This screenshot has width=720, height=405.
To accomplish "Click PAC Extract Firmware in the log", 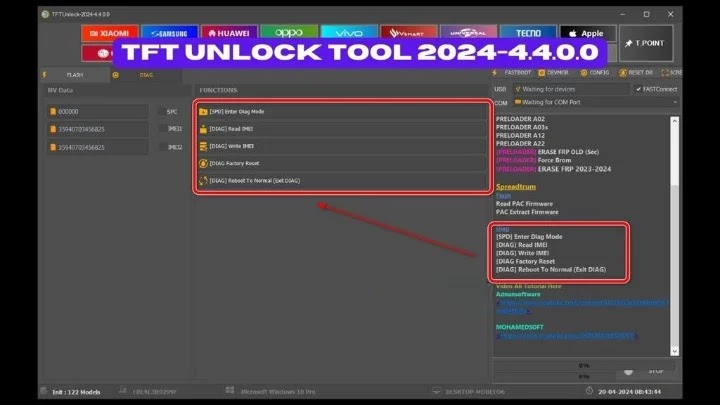I will [x=527, y=212].
